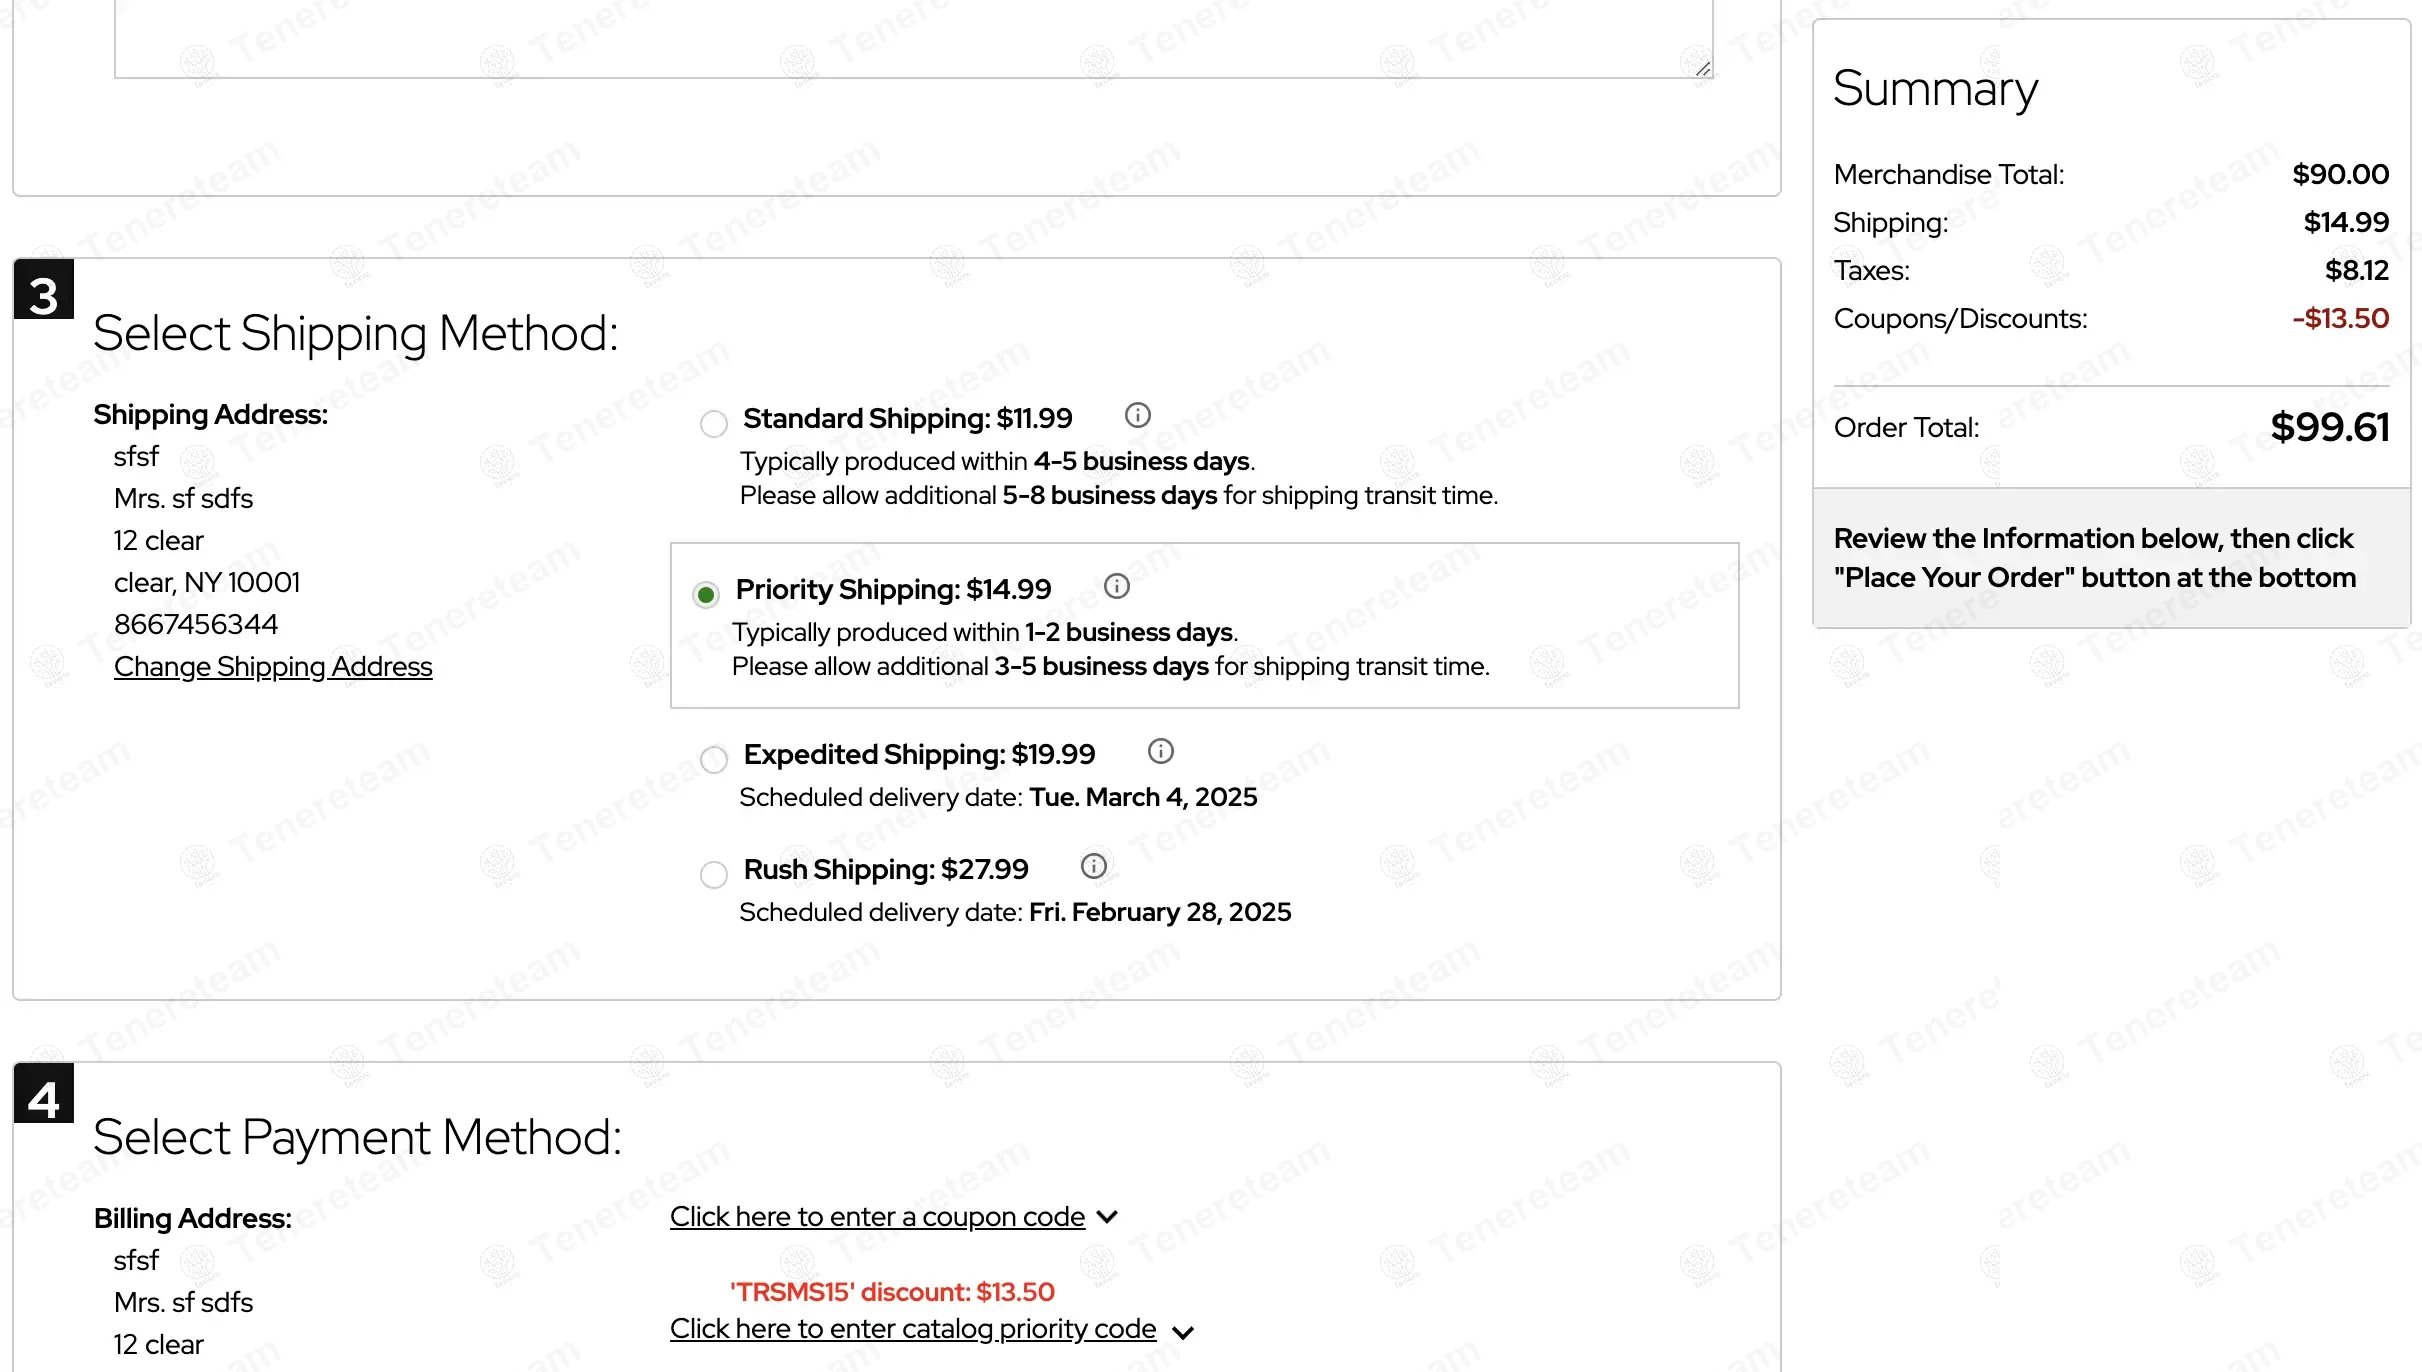Pick the Rush Shipping radio button
Screen dimensions: 2422x1372
point(714,875)
